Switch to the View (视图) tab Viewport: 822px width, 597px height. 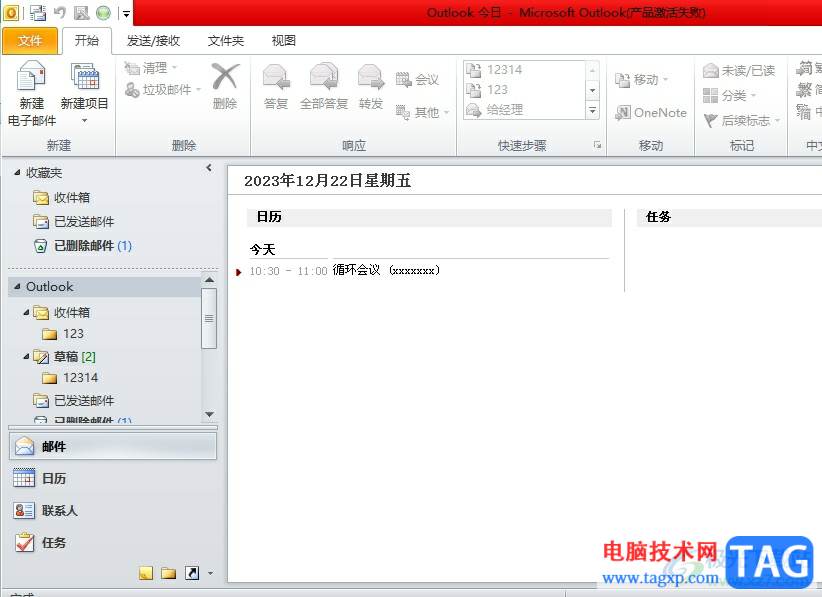tap(284, 40)
